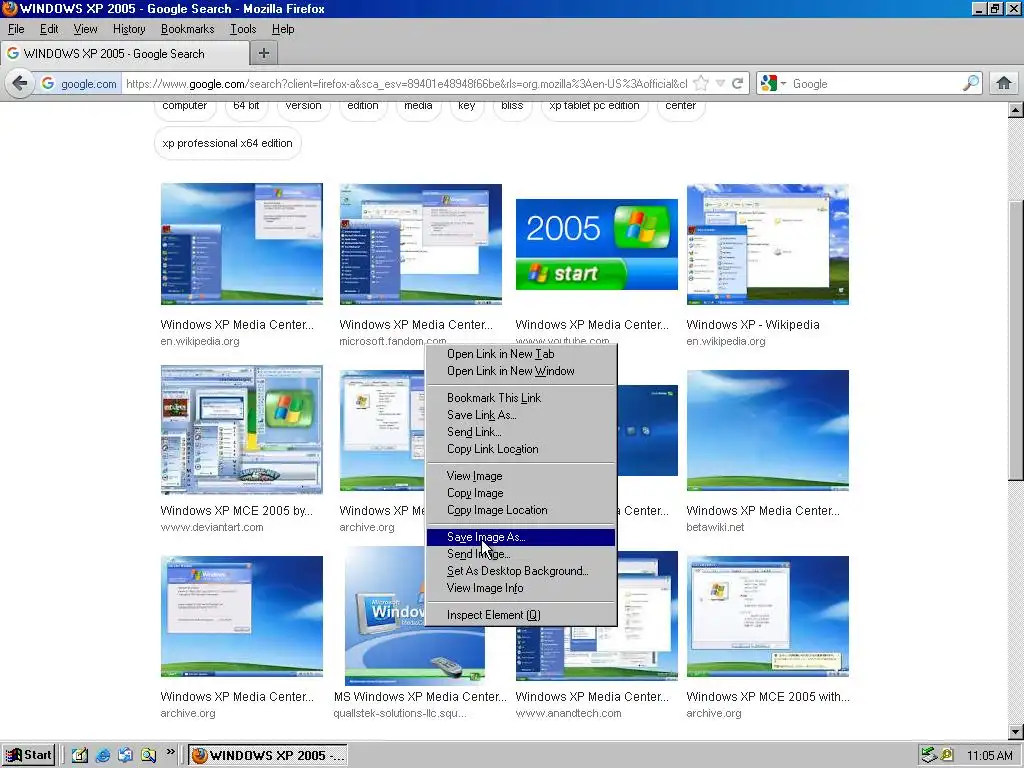Choose Copy Image Location

point(520,510)
